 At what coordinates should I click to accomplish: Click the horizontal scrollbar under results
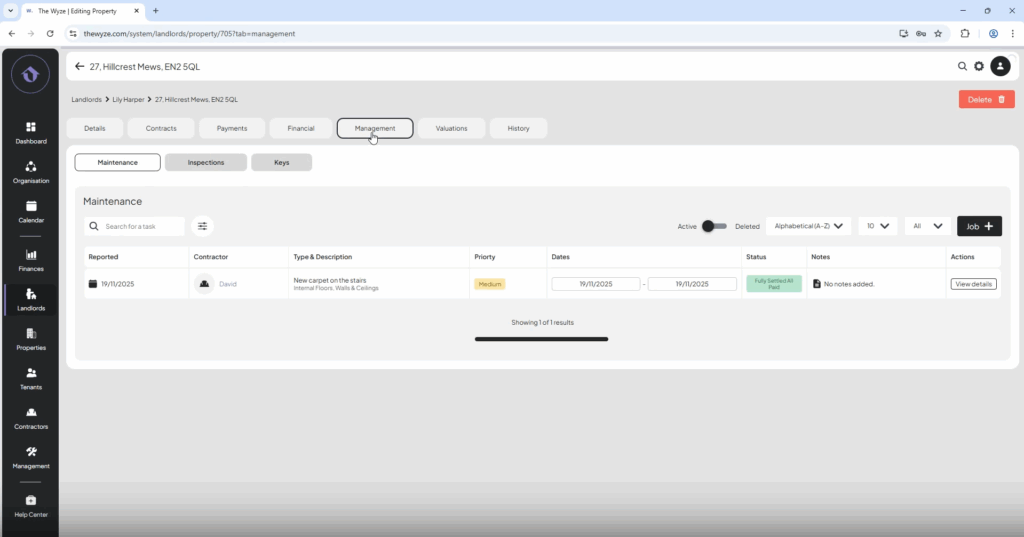(541, 339)
